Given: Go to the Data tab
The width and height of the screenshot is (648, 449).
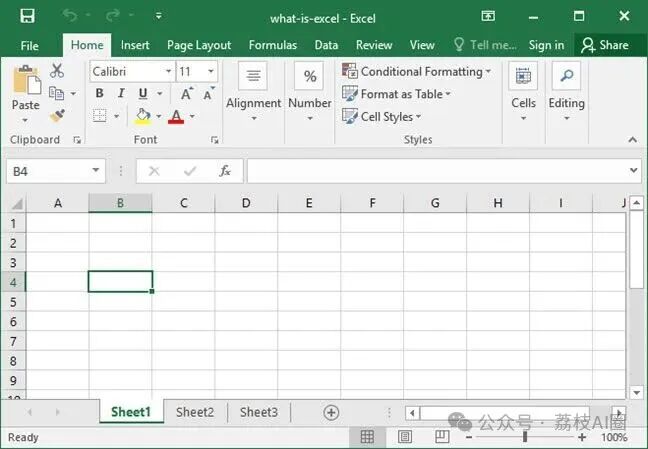Looking at the screenshot, I should (326, 45).
